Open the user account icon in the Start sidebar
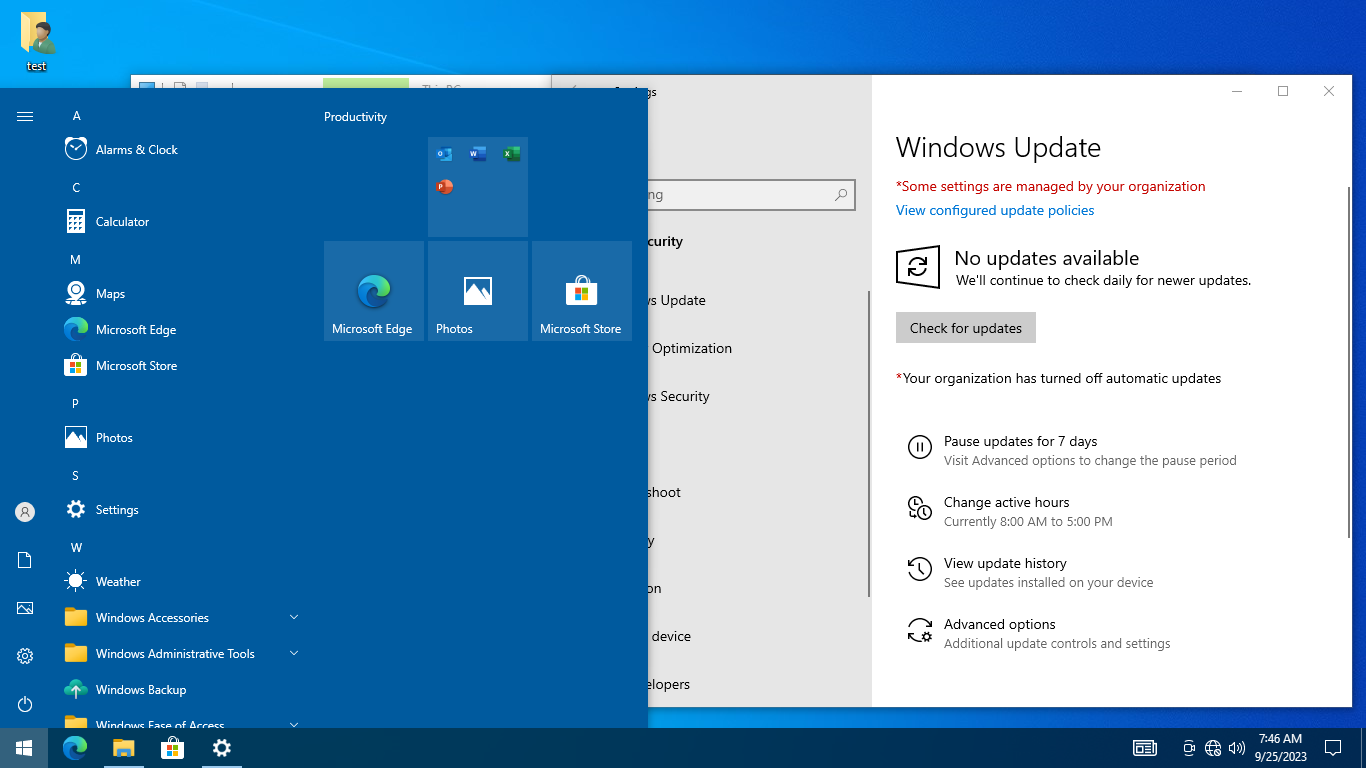The width and height of the screenshot is (1366, 768). (x=25, y=512)
